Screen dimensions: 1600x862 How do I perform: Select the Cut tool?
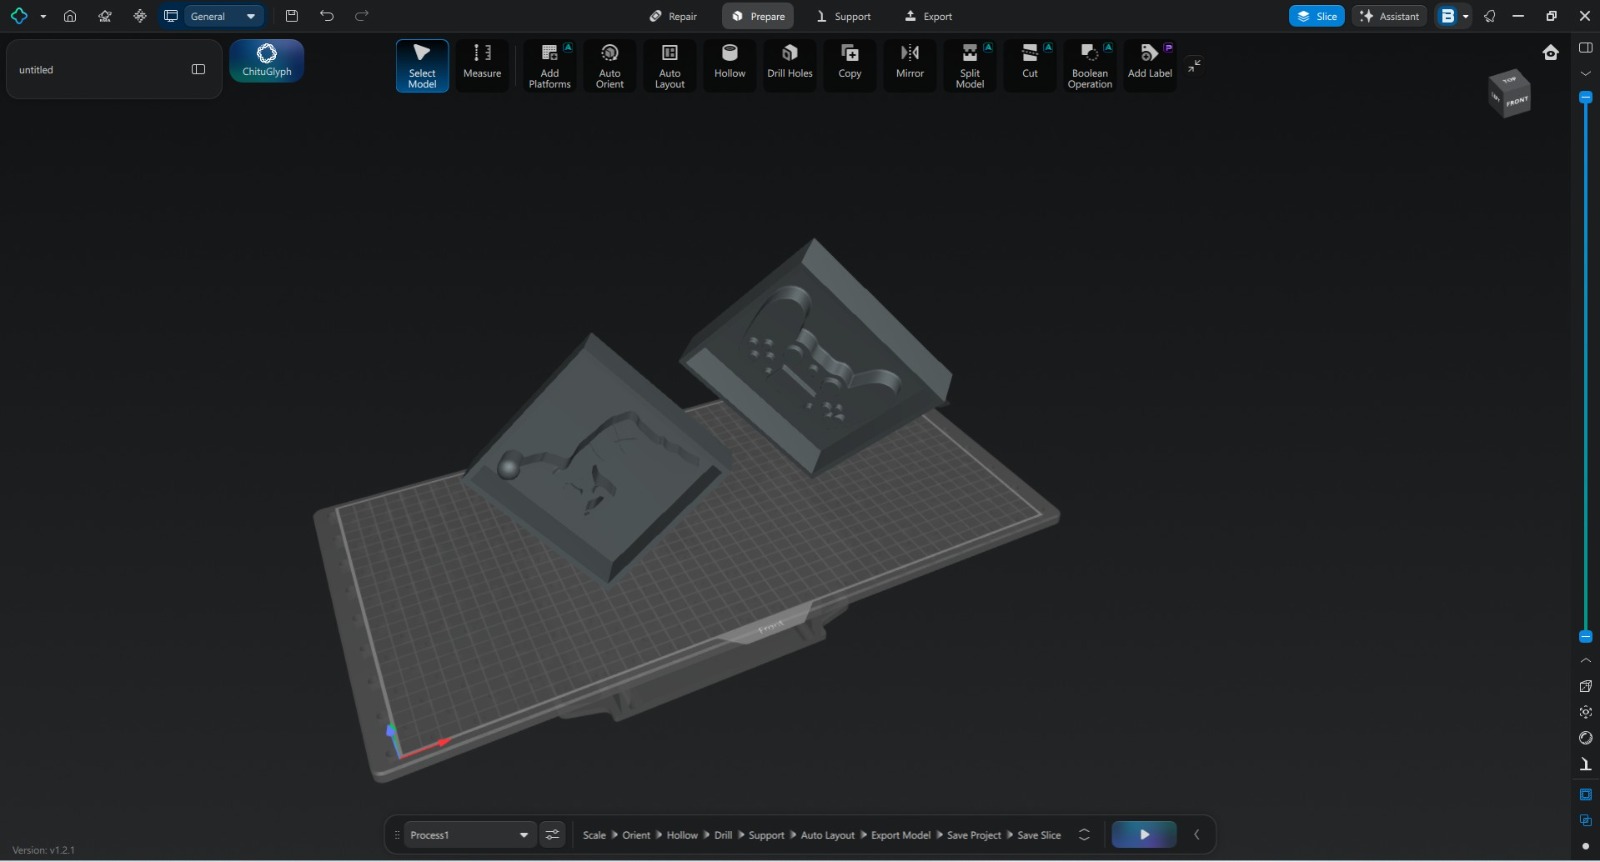[x=1030, y=66]
